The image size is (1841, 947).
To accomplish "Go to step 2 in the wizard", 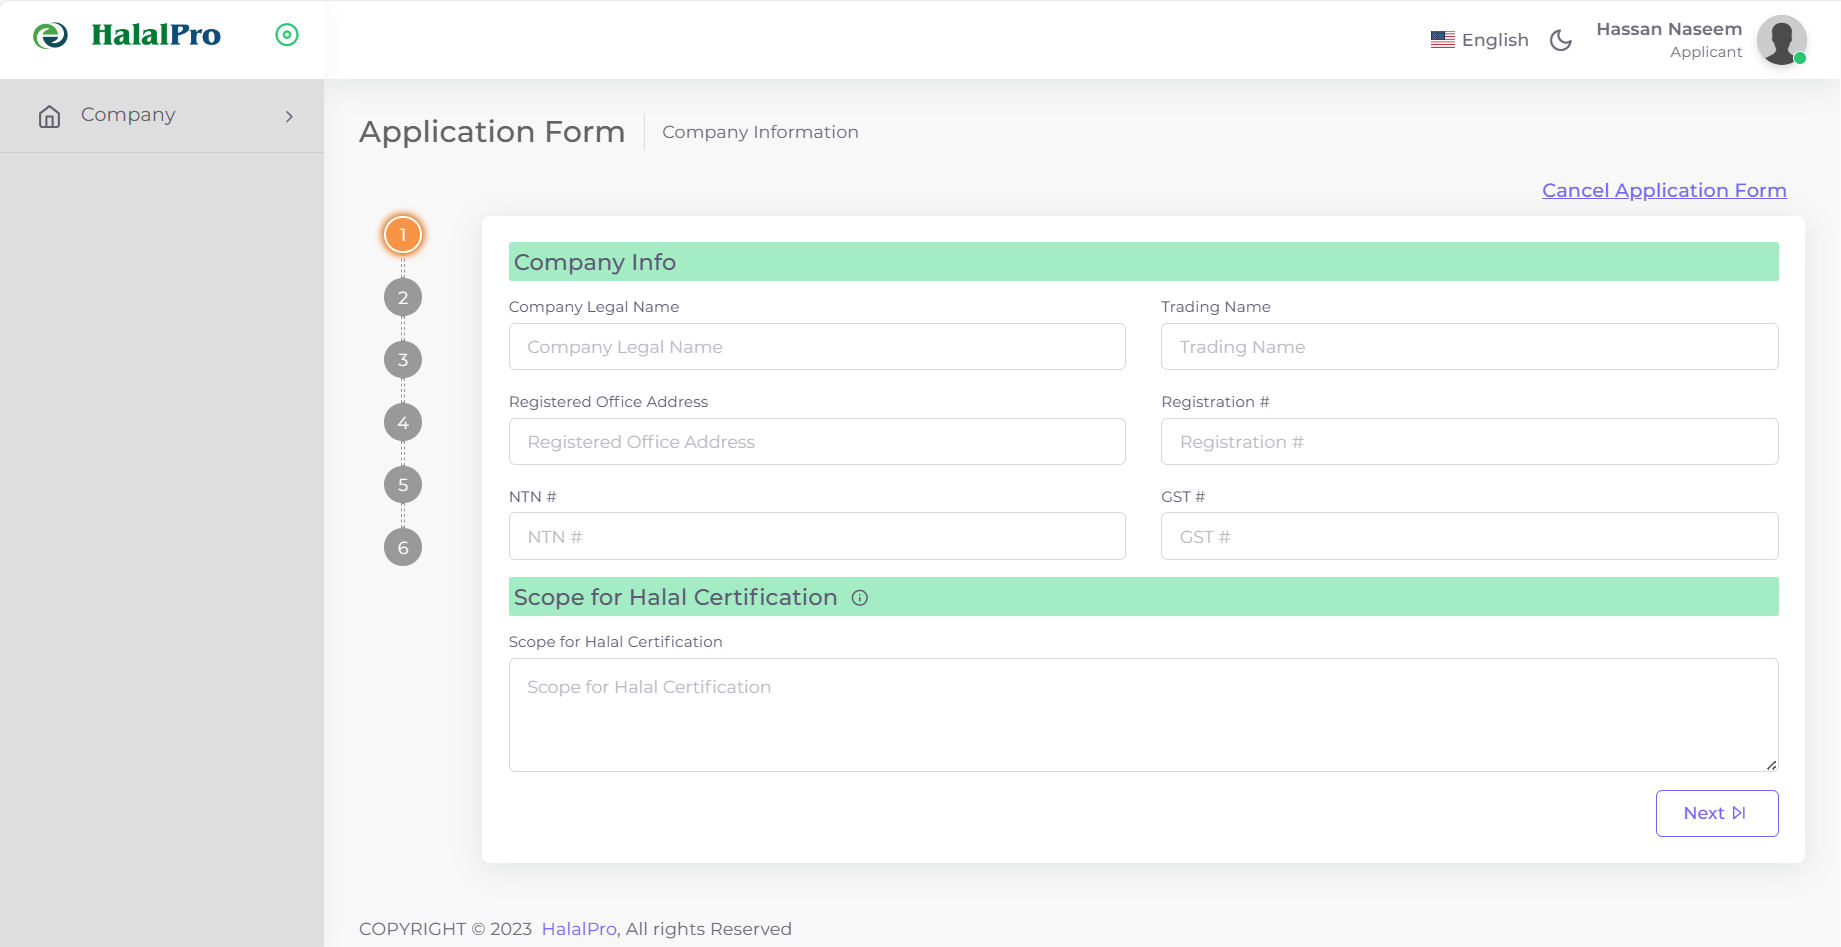I will [403, 297].
